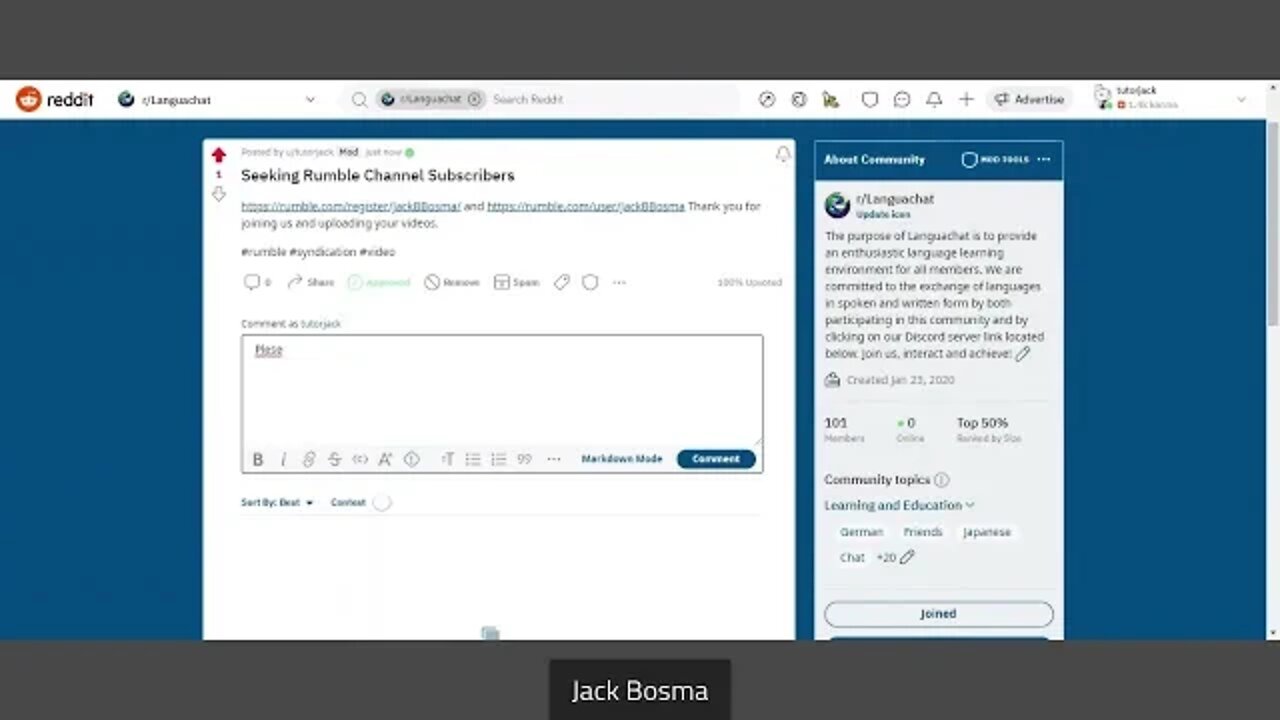Open About Community ellipsis menu

click(x=1044, y=159)
